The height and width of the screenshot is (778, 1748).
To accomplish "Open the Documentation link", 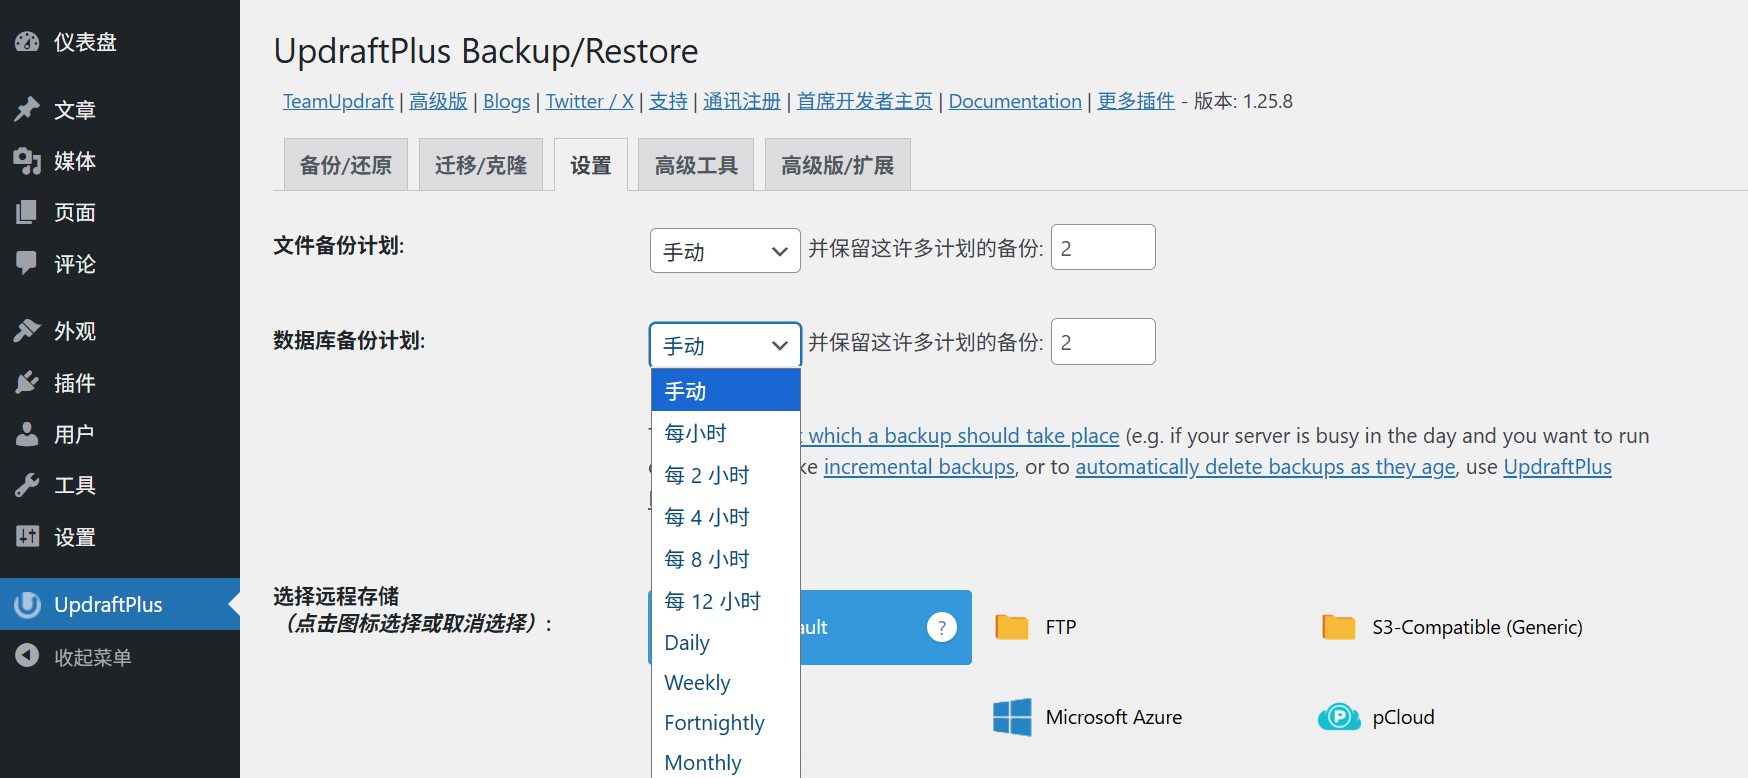I will coord(1015,101).
